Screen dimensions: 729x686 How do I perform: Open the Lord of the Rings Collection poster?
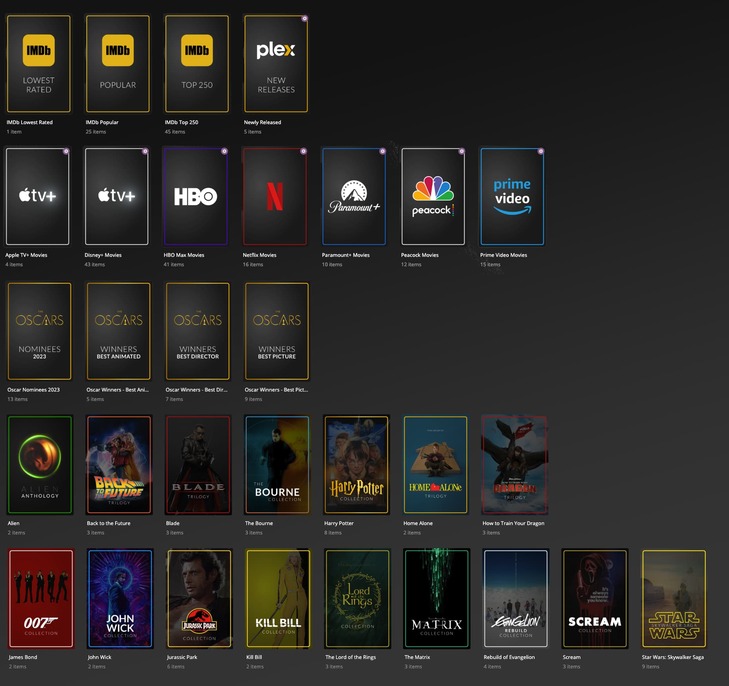pos(357,599)
